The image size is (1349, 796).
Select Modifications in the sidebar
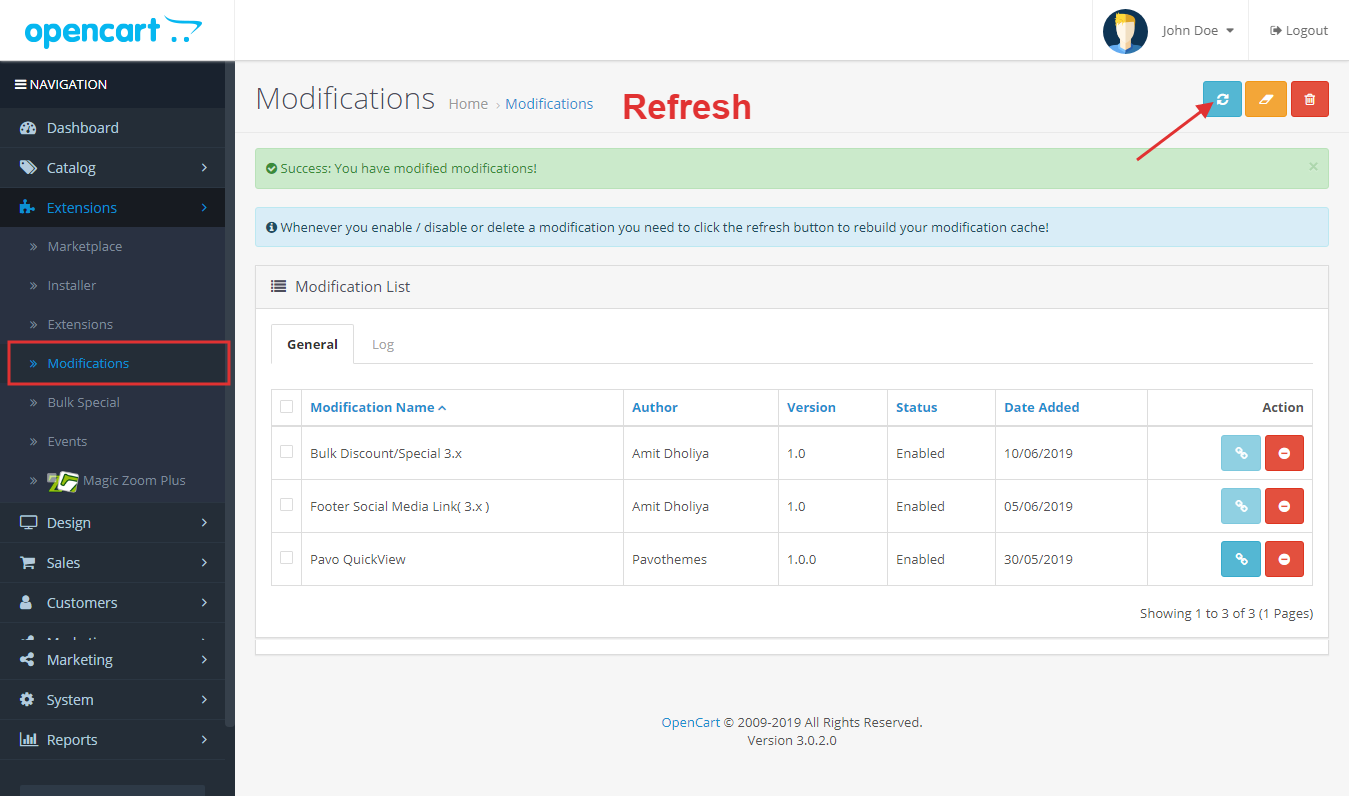[x=88, y=364]
